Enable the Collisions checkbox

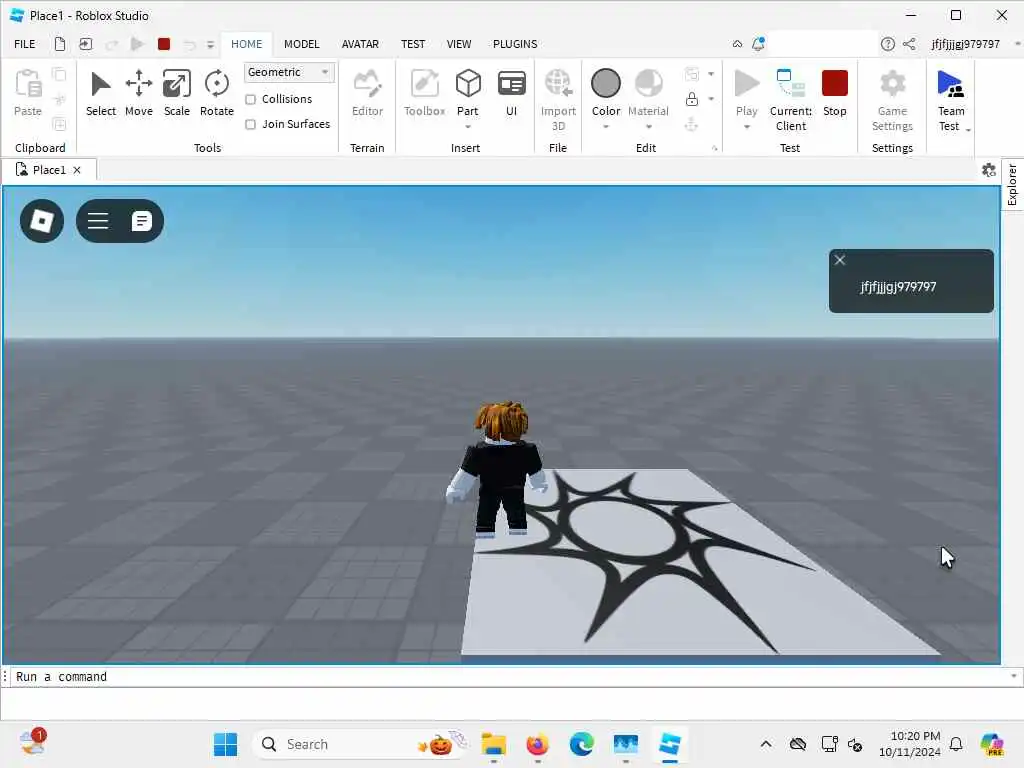point(250,99)
